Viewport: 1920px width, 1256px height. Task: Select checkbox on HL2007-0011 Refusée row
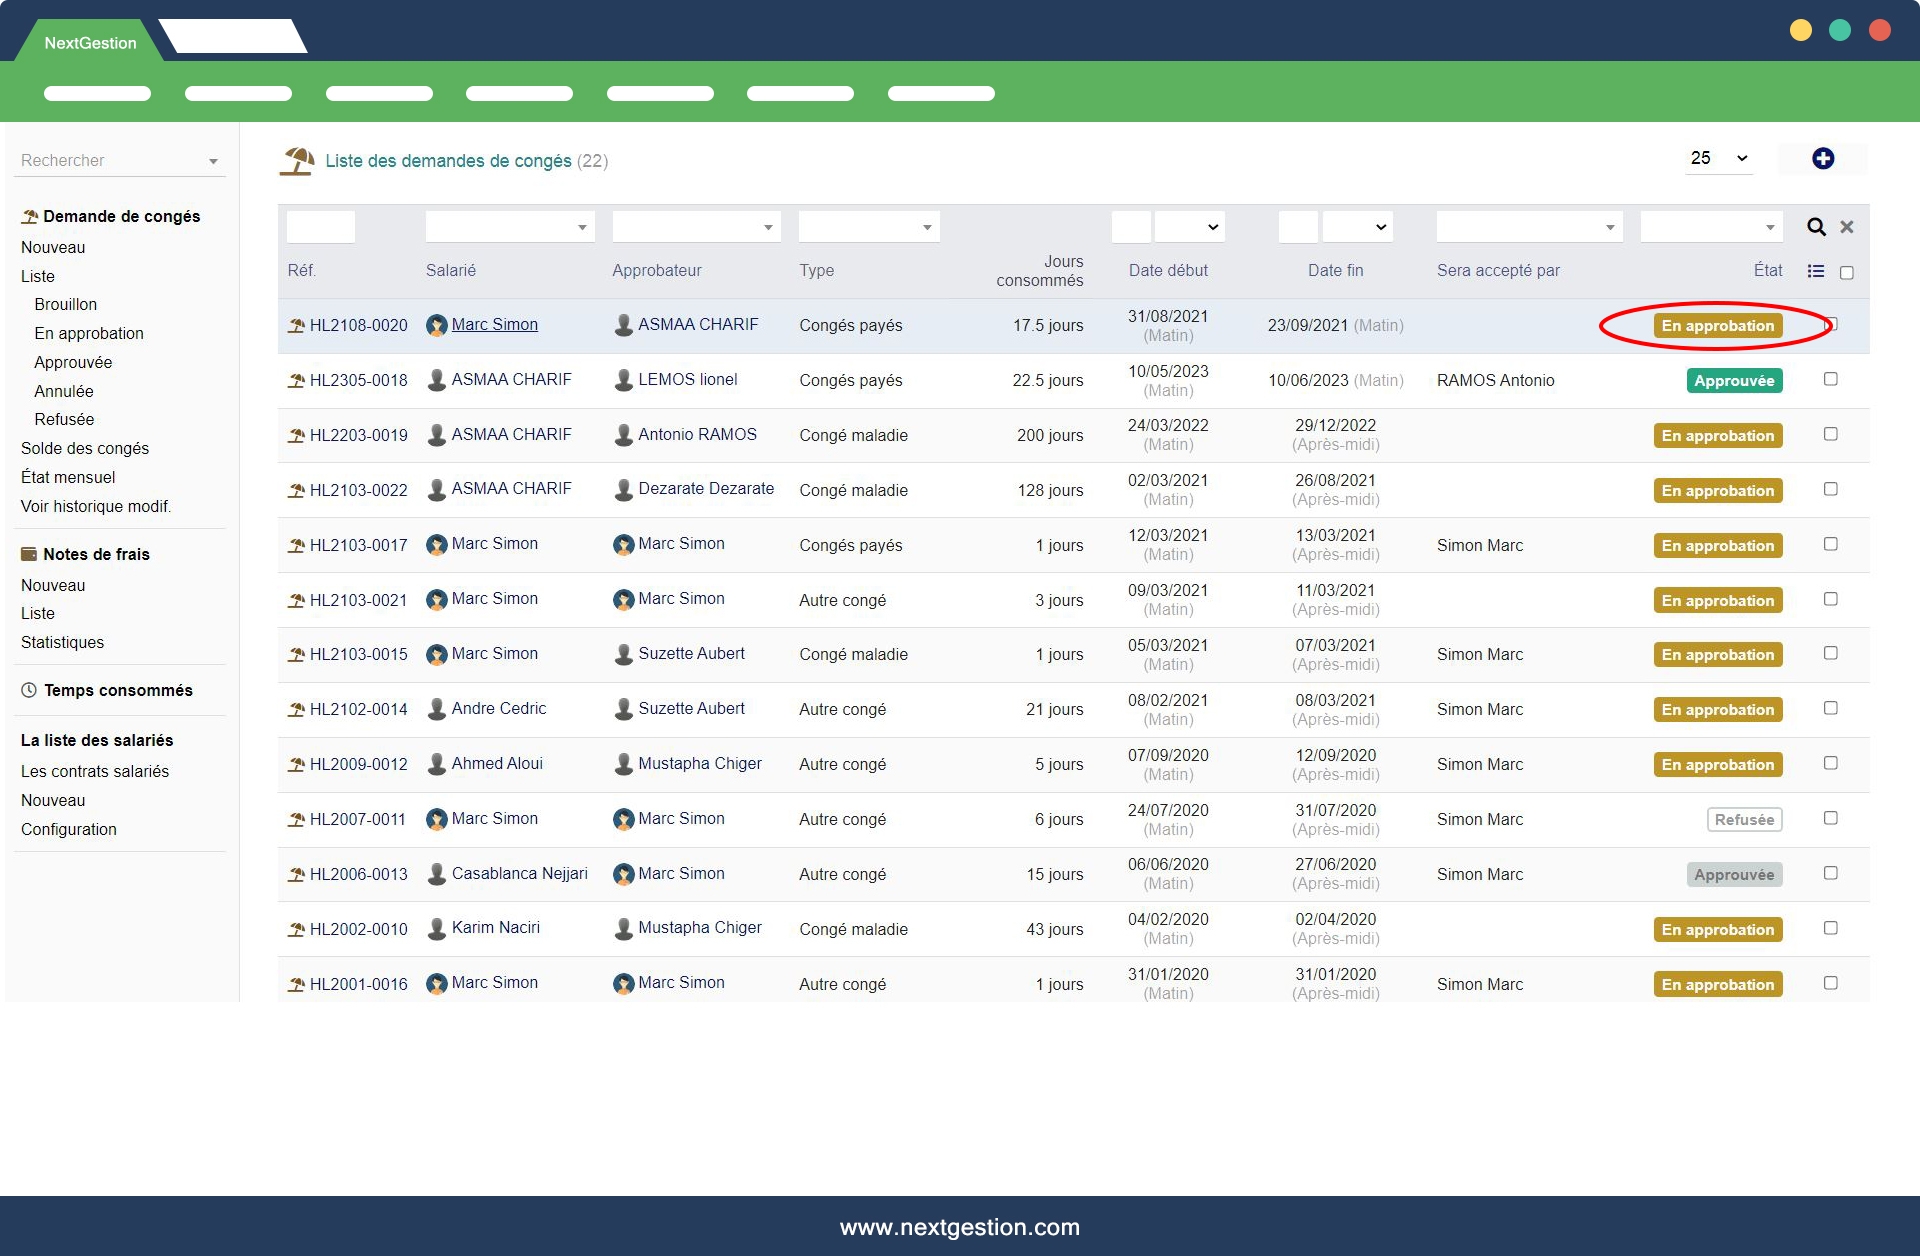1830,818
